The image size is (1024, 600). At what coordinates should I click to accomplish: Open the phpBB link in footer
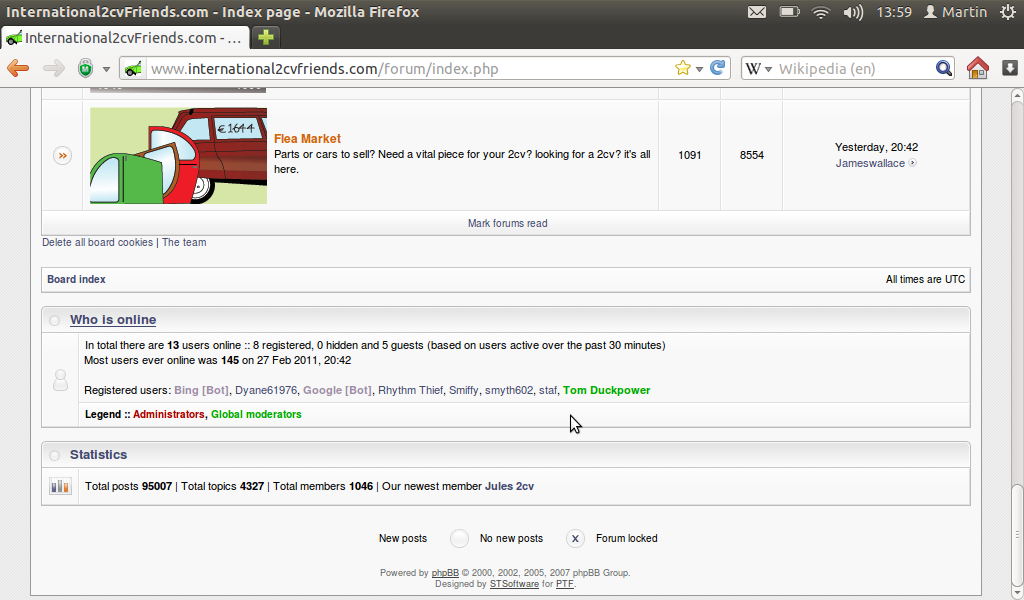[x=445, y=573]
